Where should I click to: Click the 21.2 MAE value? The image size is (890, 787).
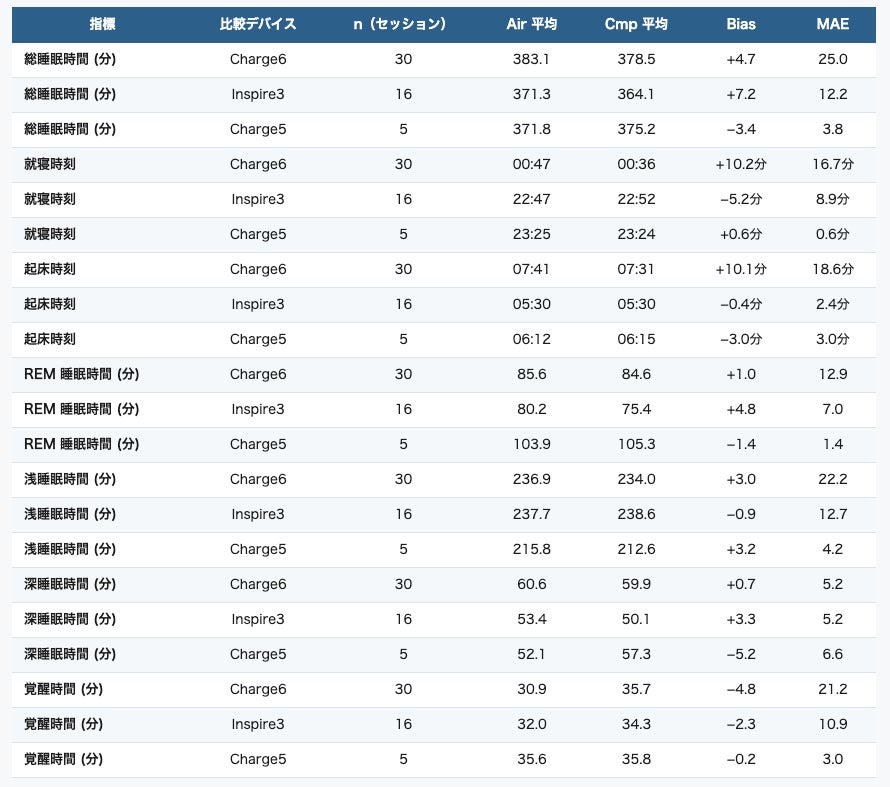[833, 689]
